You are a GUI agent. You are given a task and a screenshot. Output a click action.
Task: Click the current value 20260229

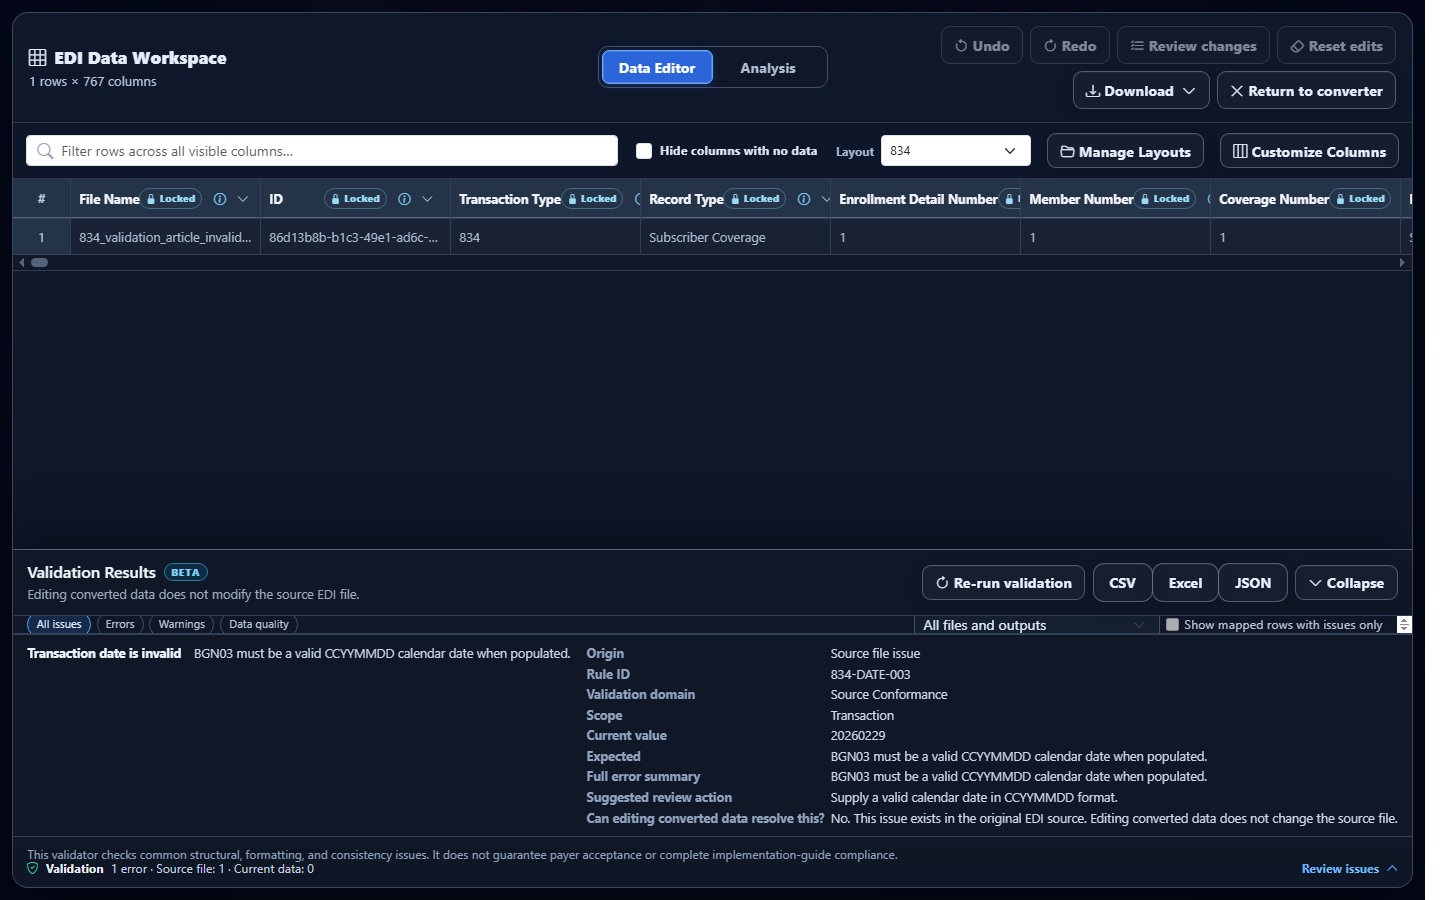tap(857, 736)
